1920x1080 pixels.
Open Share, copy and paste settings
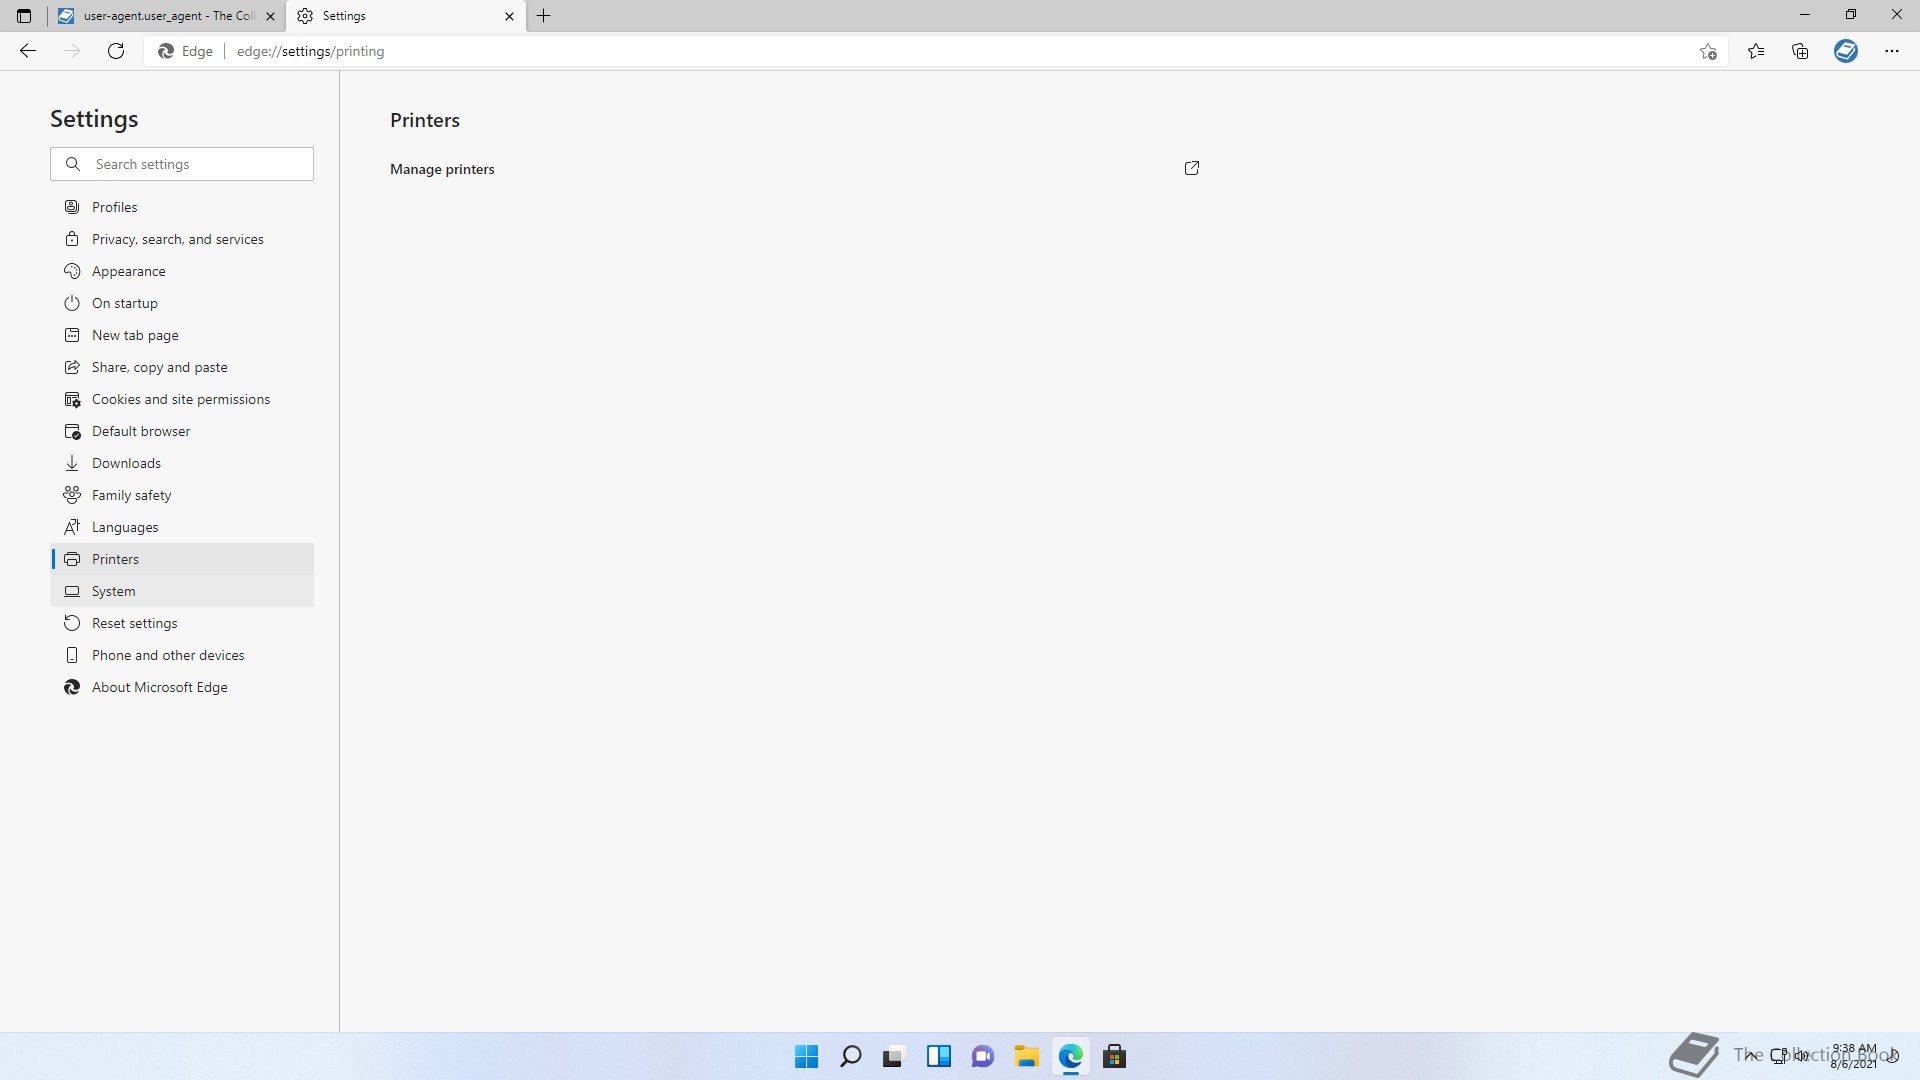(182, 367)
